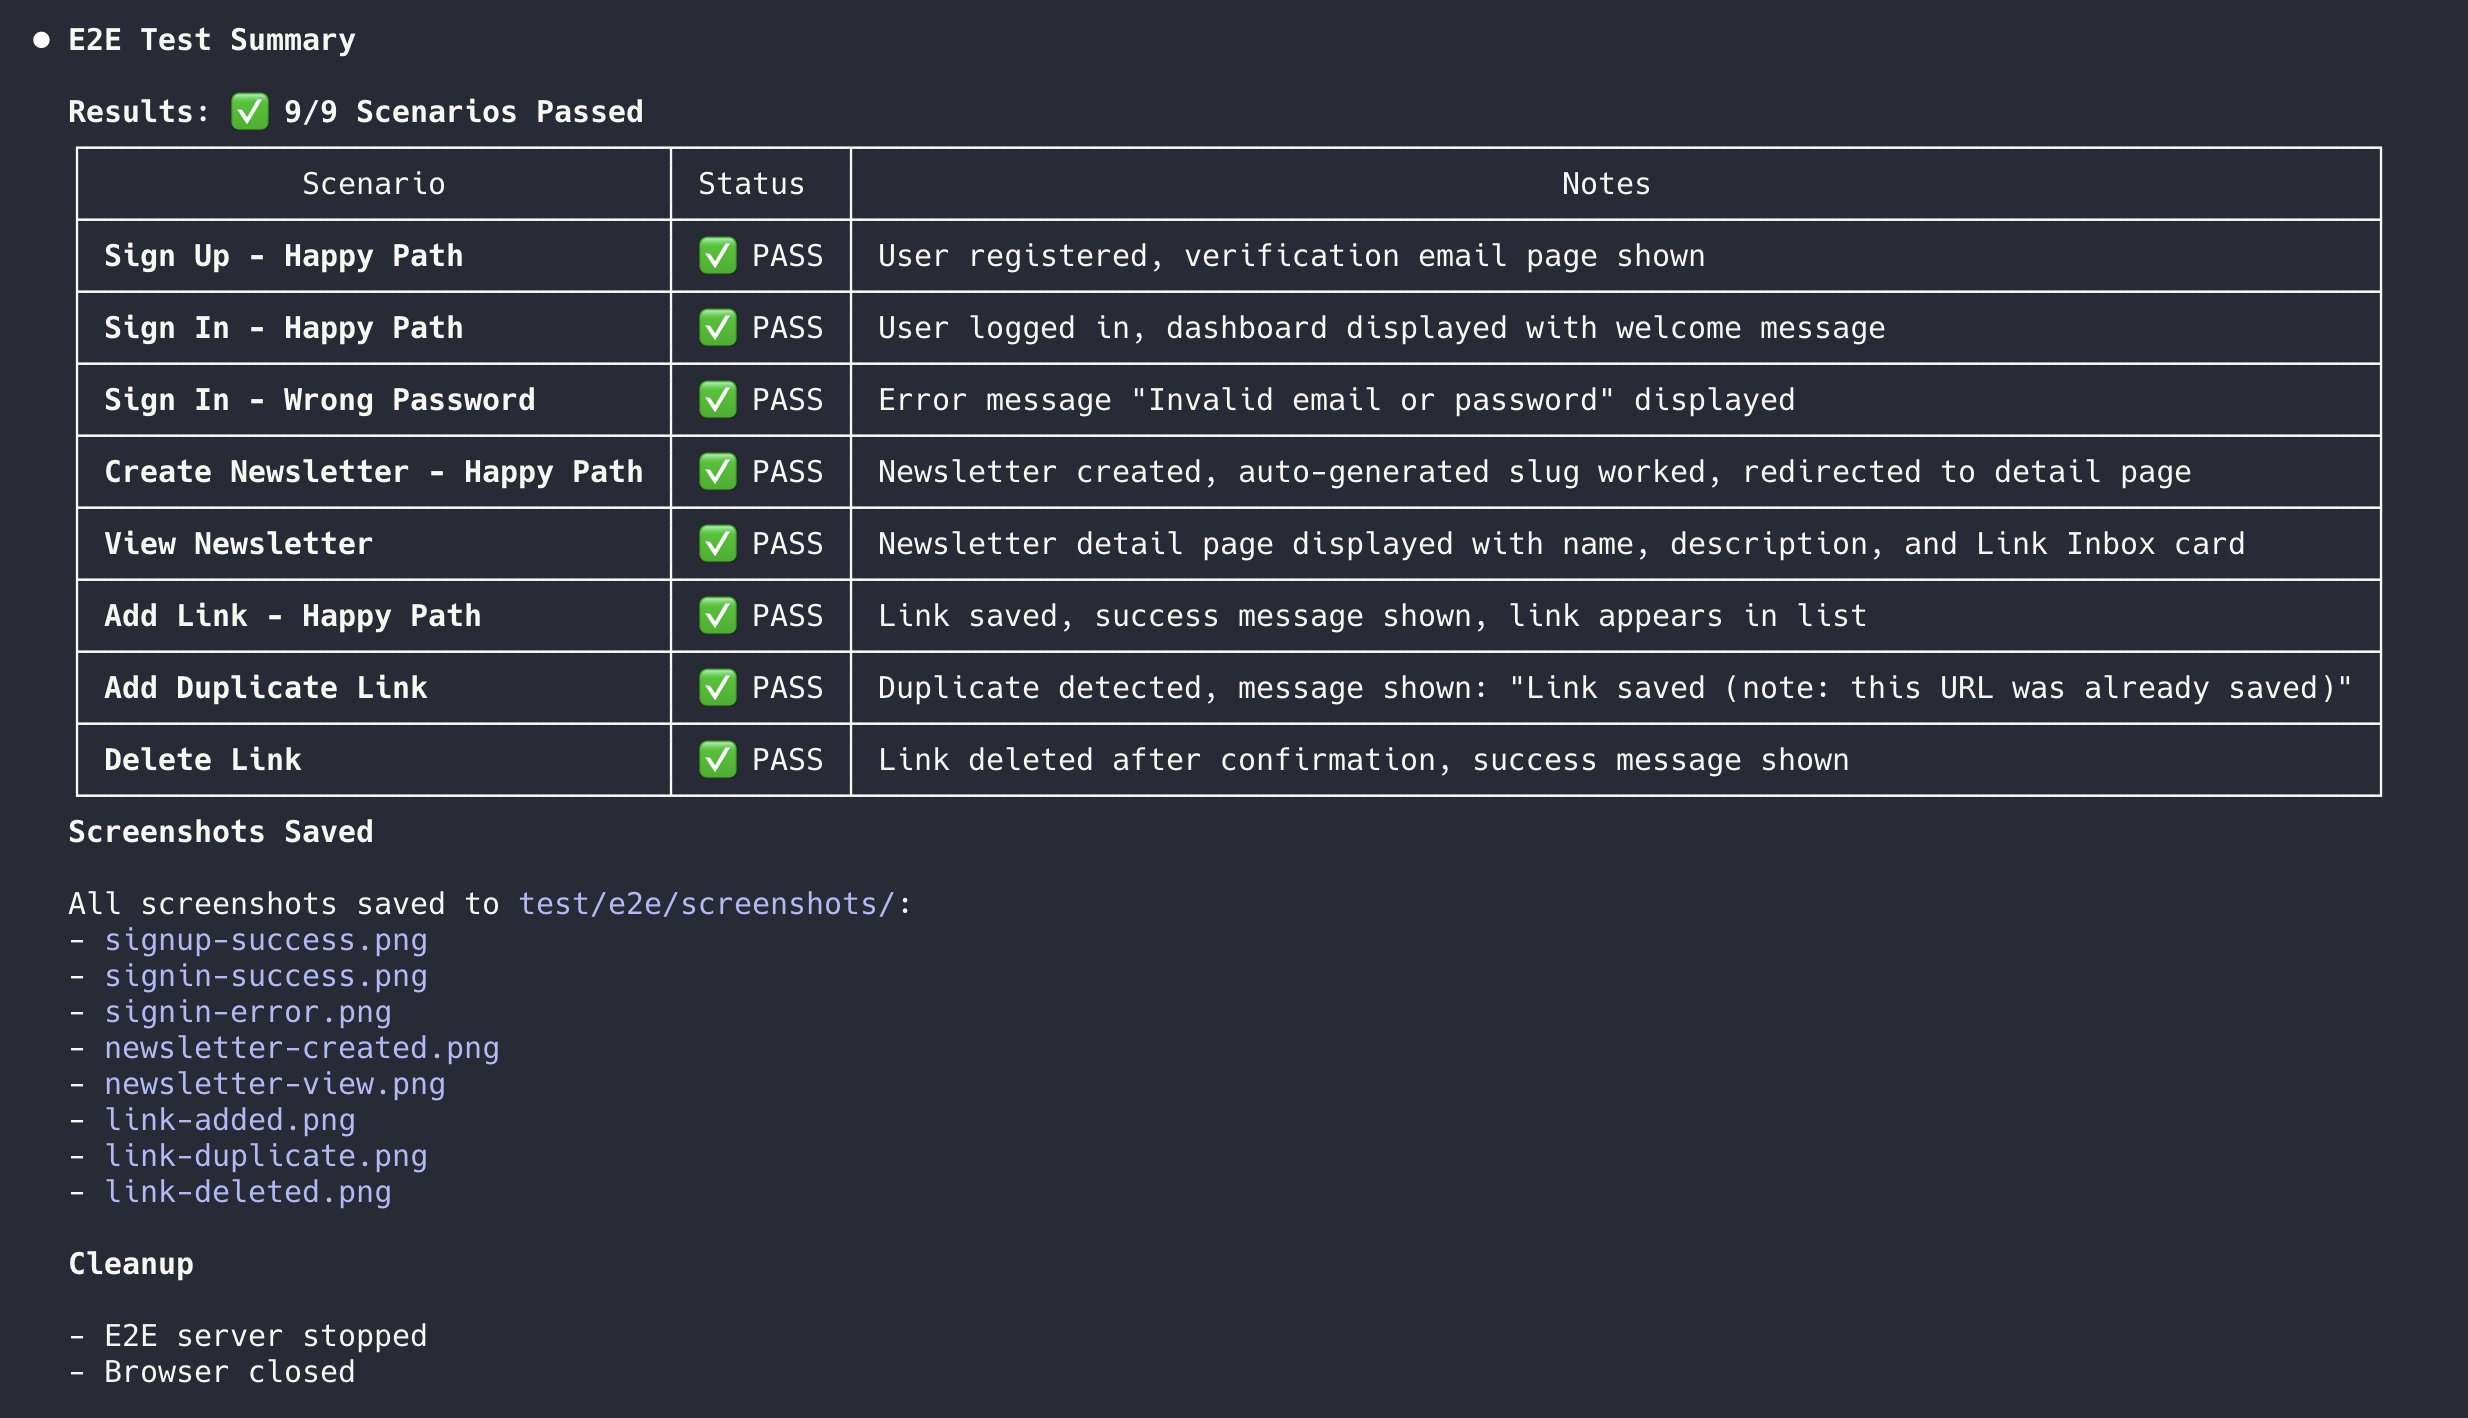Click the checkmark in Delete Link row
Viewport: 2468px width, 1418px height.
click(x=717, y=760)
